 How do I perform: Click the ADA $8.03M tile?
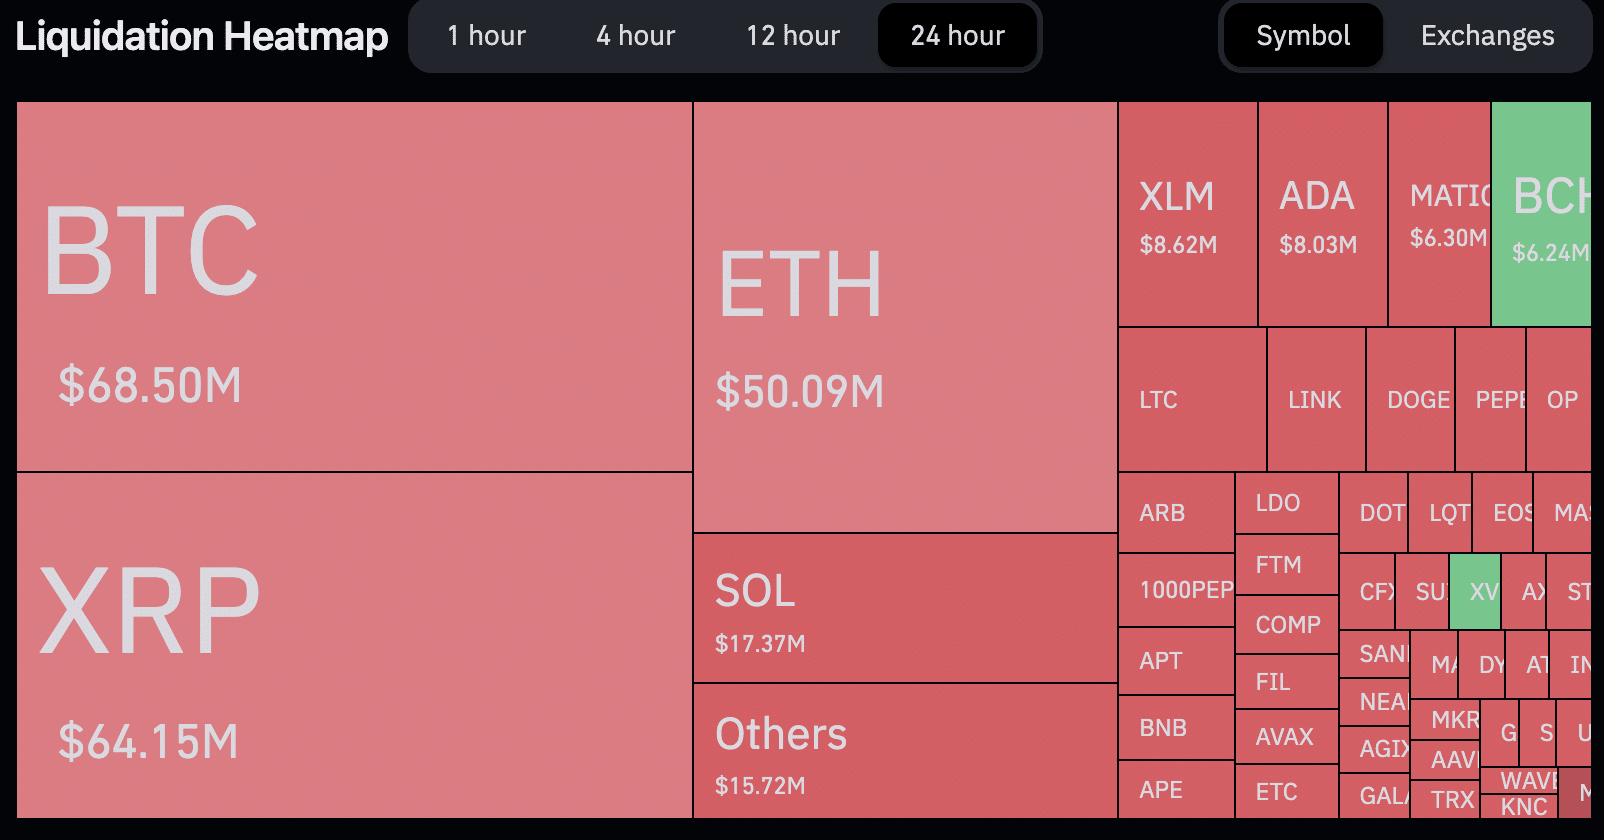coord(1322,214)
